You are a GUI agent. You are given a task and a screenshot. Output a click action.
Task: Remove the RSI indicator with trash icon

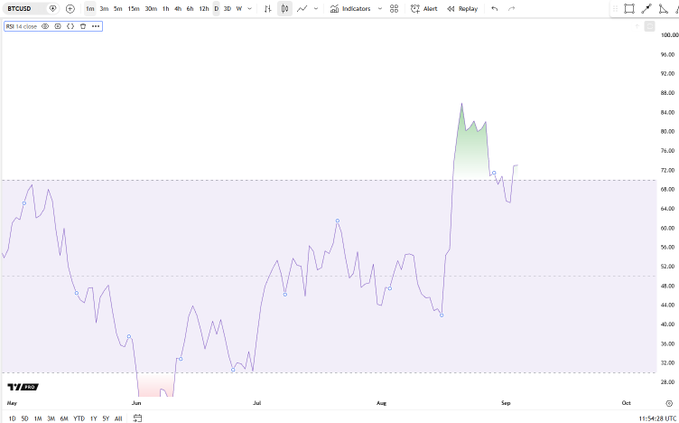[83, 26]
